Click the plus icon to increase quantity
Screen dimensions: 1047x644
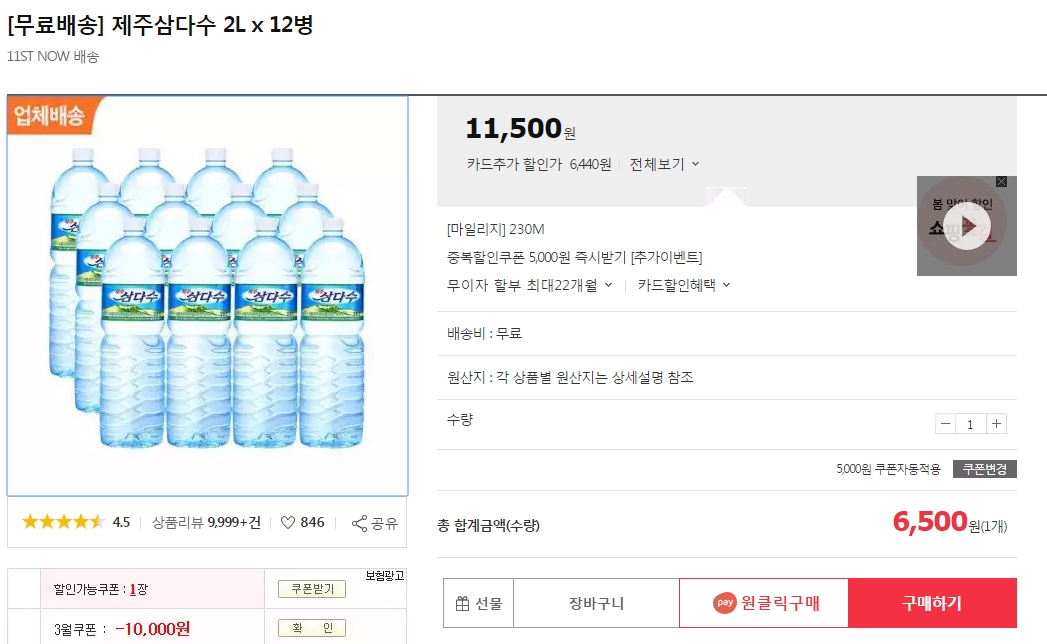coord(996,423)
